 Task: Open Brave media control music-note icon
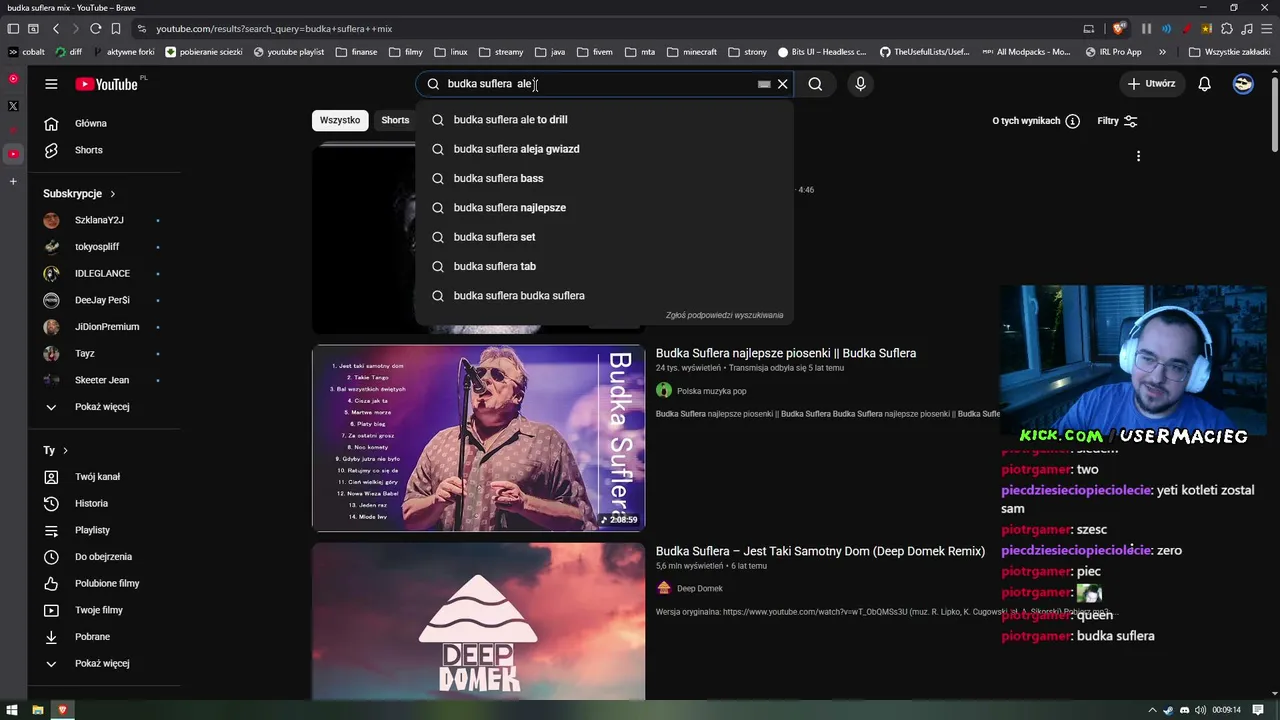(1246, 29)
